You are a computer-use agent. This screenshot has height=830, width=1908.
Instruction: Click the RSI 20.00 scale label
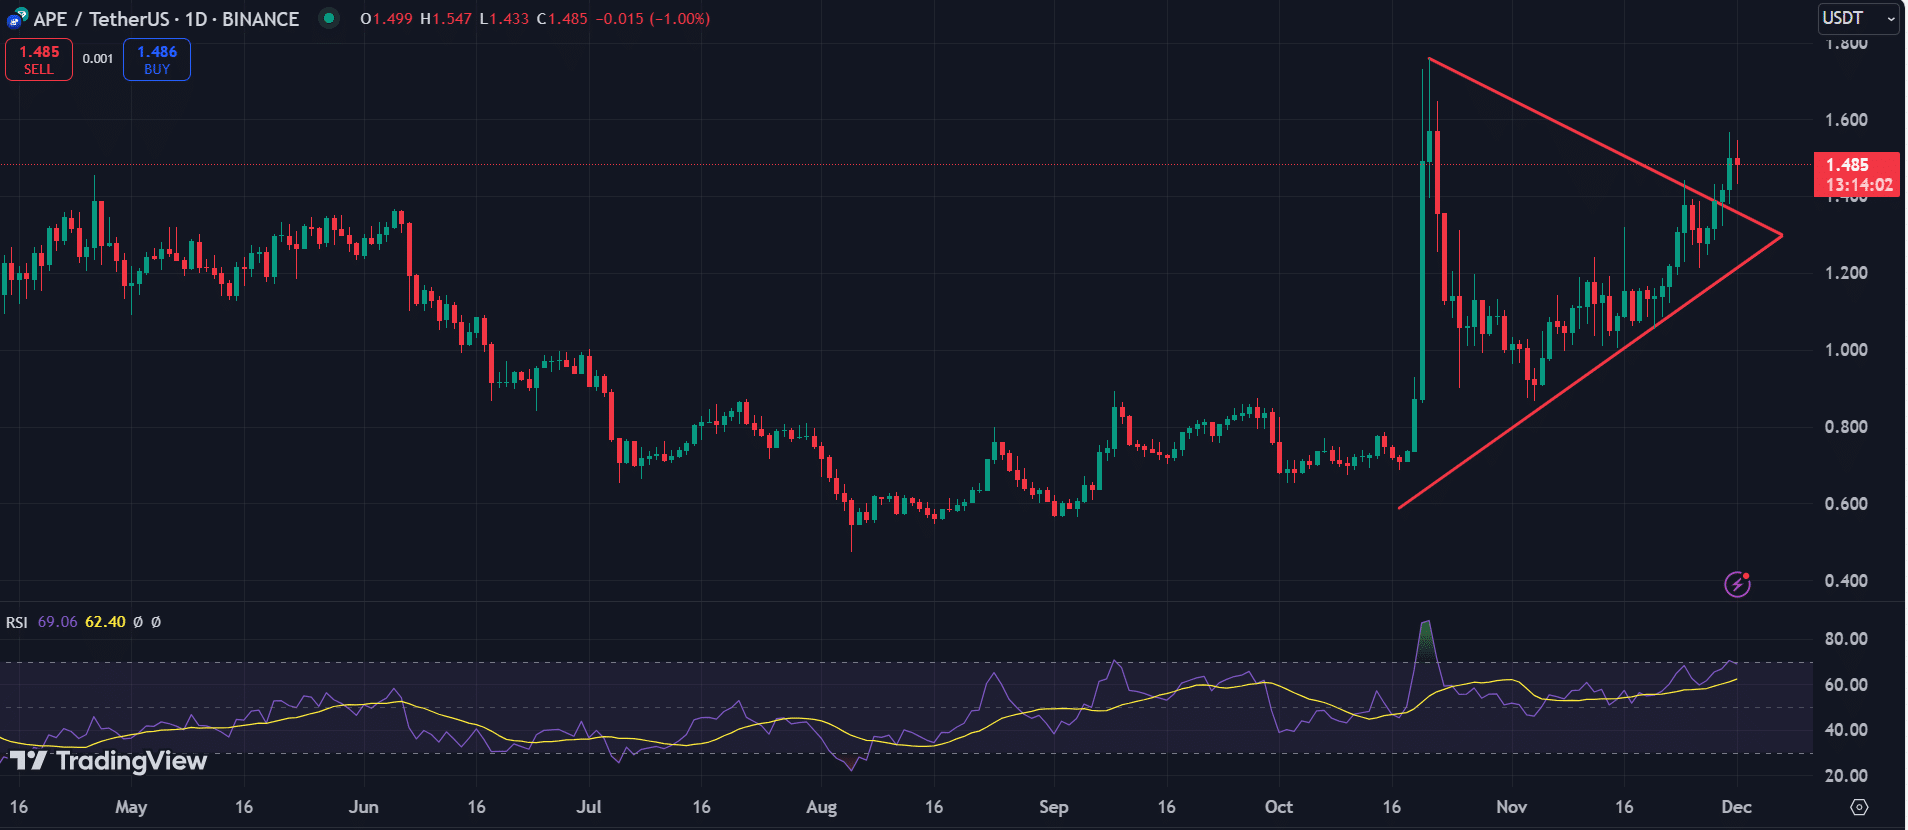[1846, 776]
